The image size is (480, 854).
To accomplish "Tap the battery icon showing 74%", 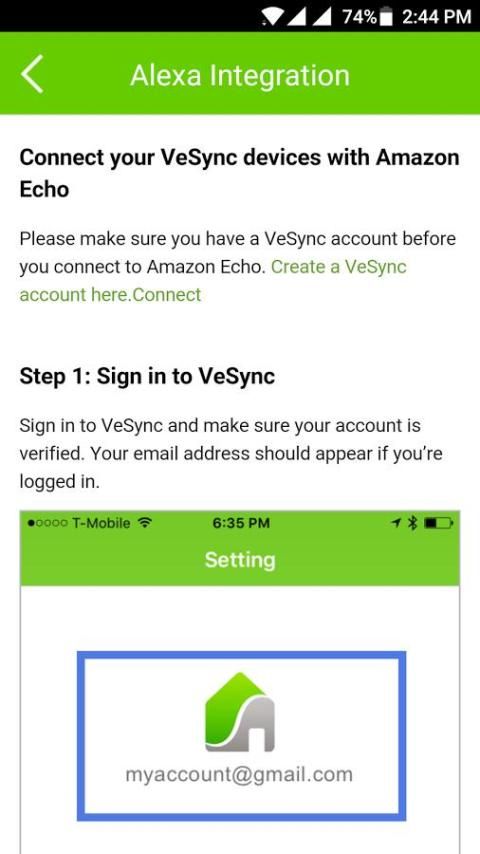I will [x=386, y=17].
